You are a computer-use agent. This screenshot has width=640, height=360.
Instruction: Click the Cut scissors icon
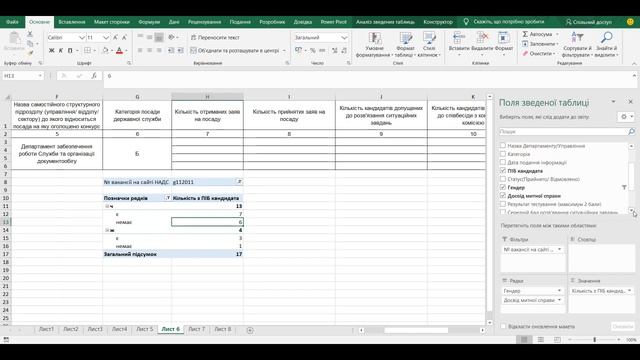click(x=30, y=34)
